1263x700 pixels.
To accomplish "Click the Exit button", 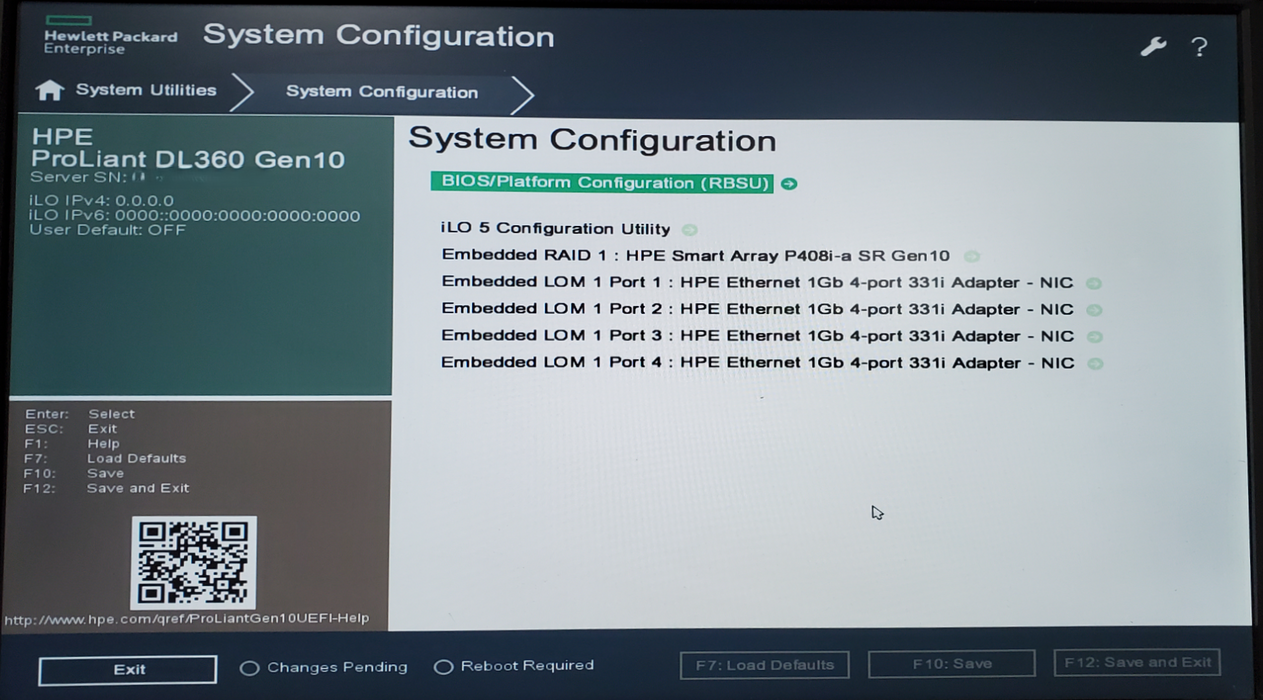I will (x=128, y=670).
